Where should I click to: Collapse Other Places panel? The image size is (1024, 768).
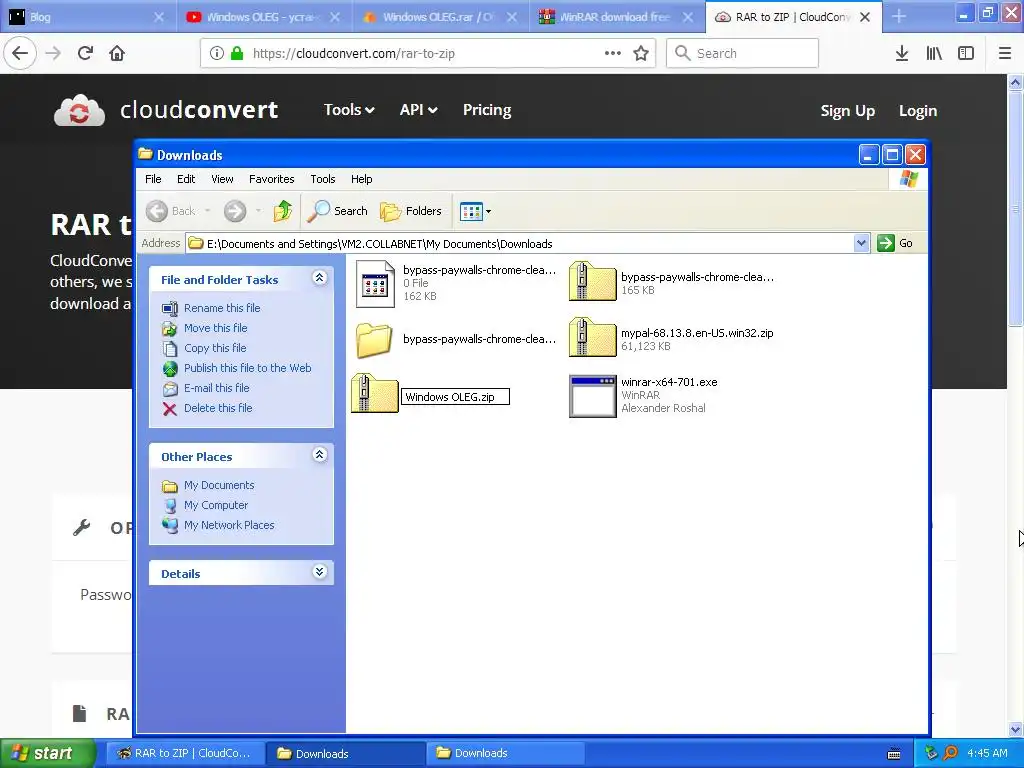(x=319, y=455)
